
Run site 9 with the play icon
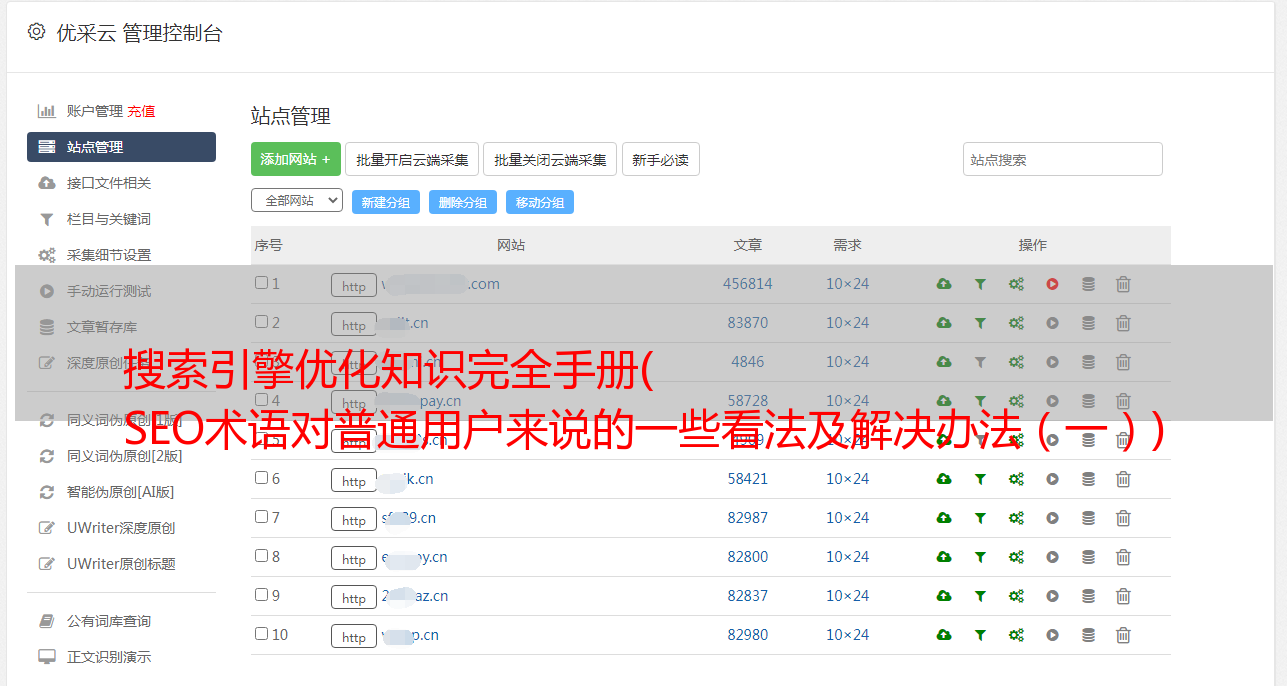[x=1052, y=596]
